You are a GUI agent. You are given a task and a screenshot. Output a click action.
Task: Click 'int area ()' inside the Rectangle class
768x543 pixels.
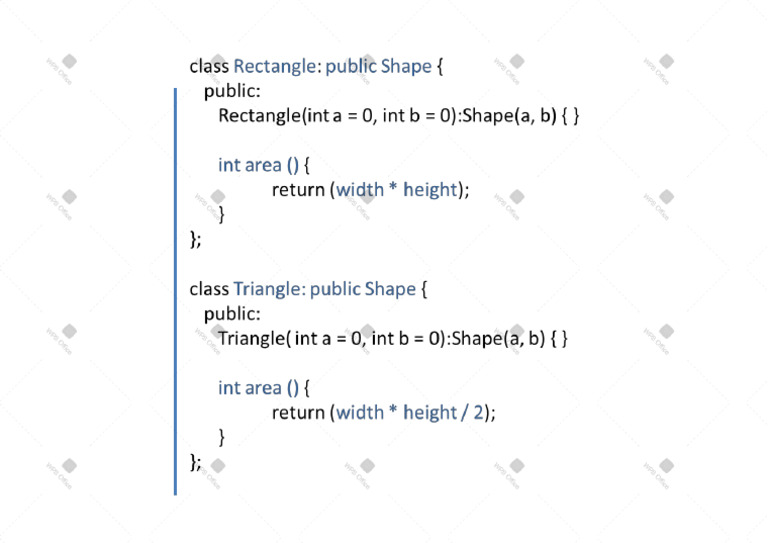[258, 165]
